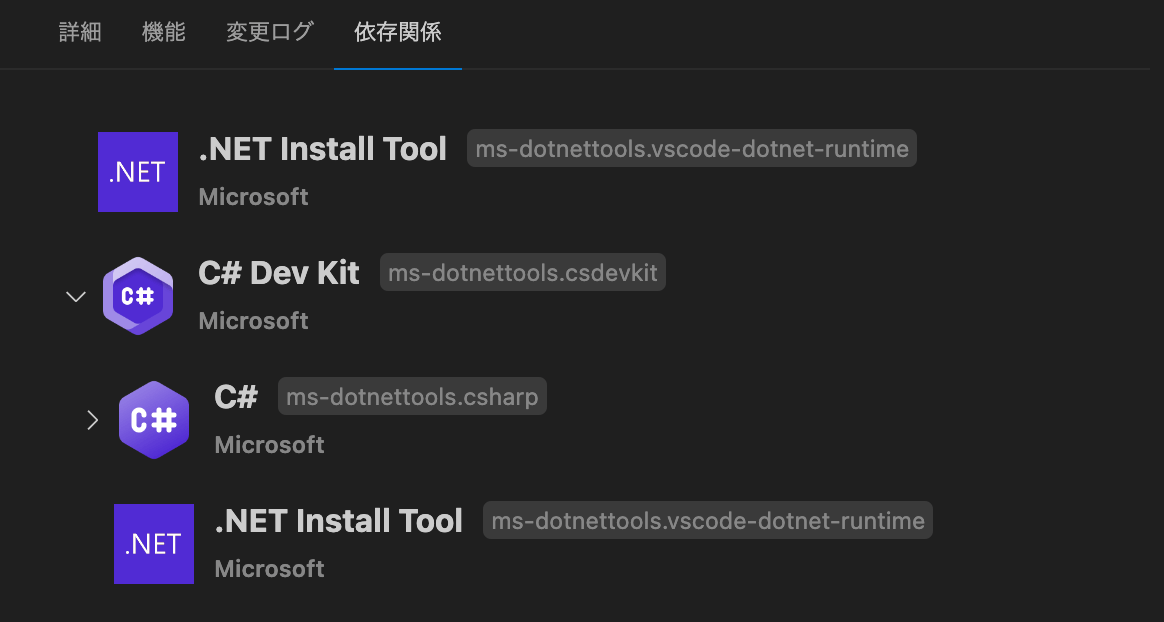The height and width of the screenshot is (622, 1164).
Task: Click Microsoft publisher under nested .NET Install Tool
Action: [x=269, y=569]
